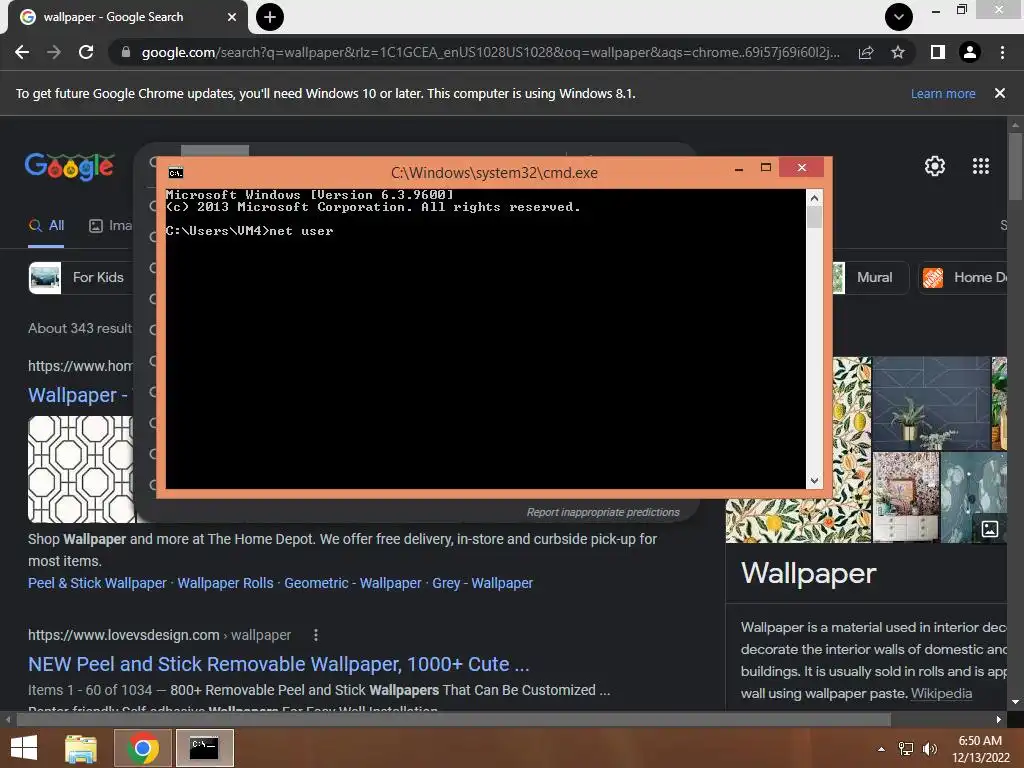1024x768 pixels.
Task: Click the 'net user' command text
Action: tap(301, 231)
